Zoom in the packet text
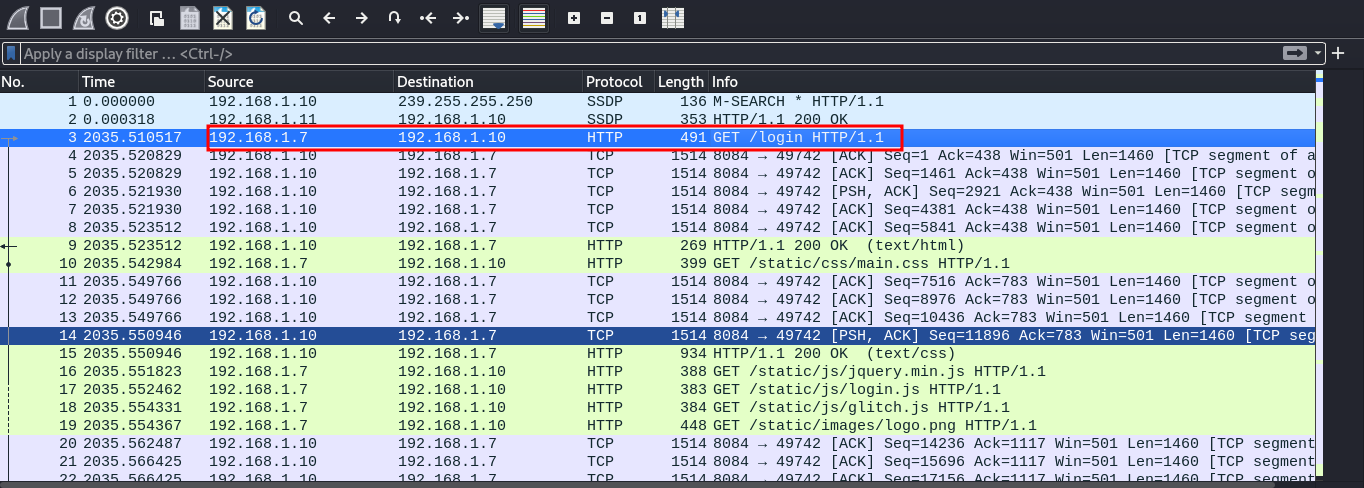This screenshot has width=1364, height=488. coord(573,18)
